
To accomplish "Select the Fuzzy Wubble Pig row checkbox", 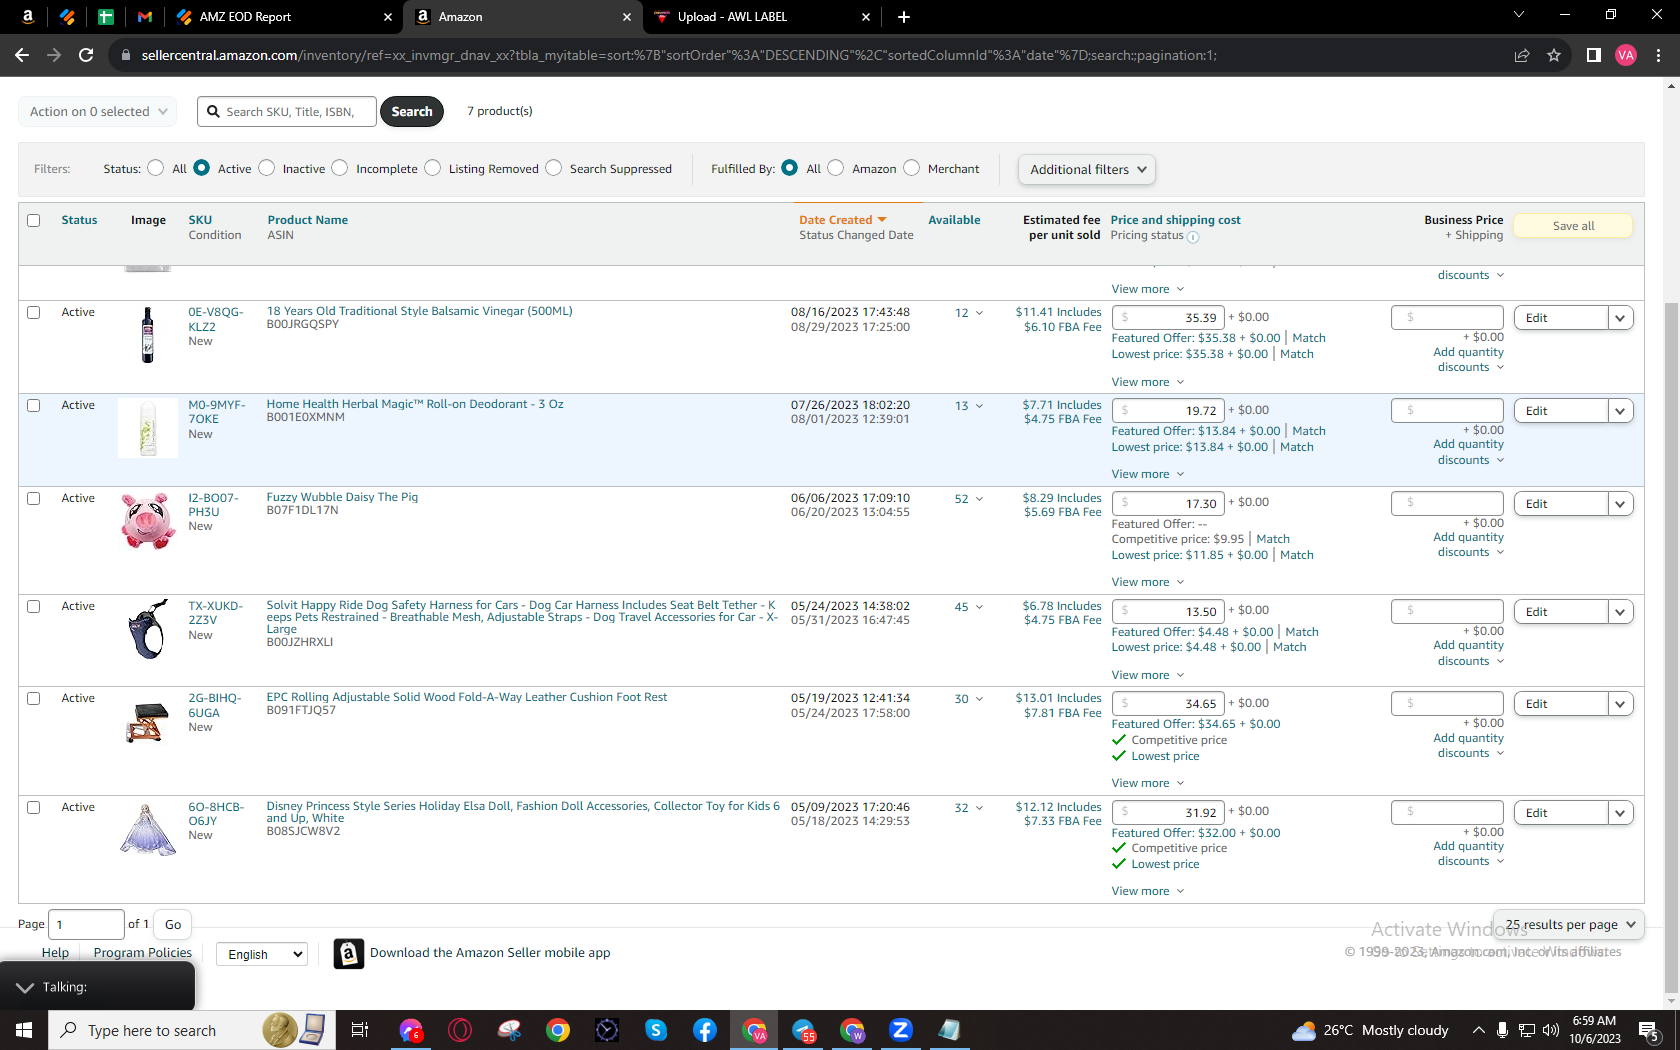I will [34, 499].
